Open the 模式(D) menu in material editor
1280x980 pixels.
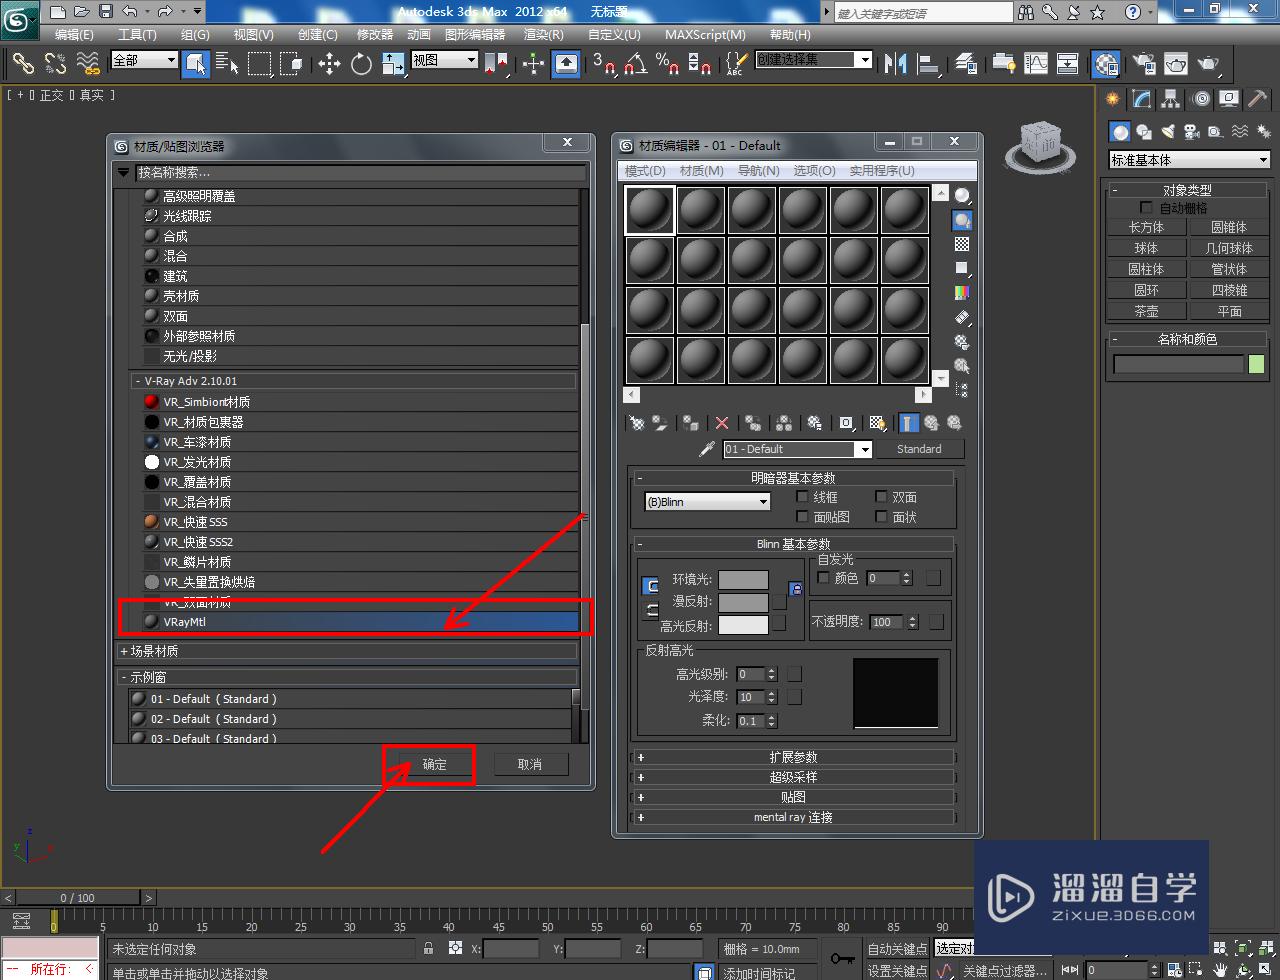pyautogui.click(x=645, y=171)
